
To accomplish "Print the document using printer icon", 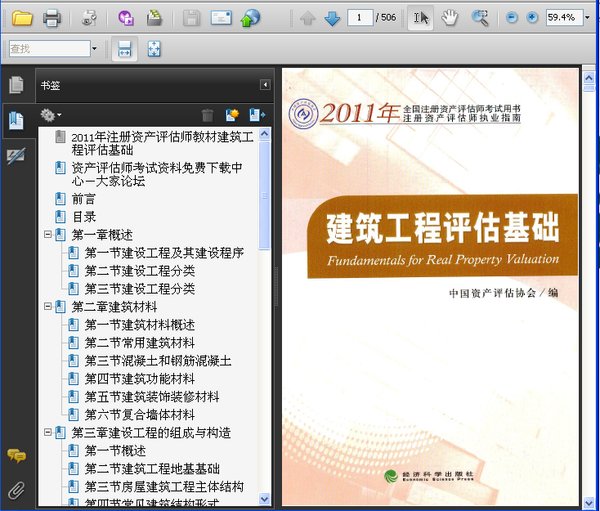I will point(52,18).
